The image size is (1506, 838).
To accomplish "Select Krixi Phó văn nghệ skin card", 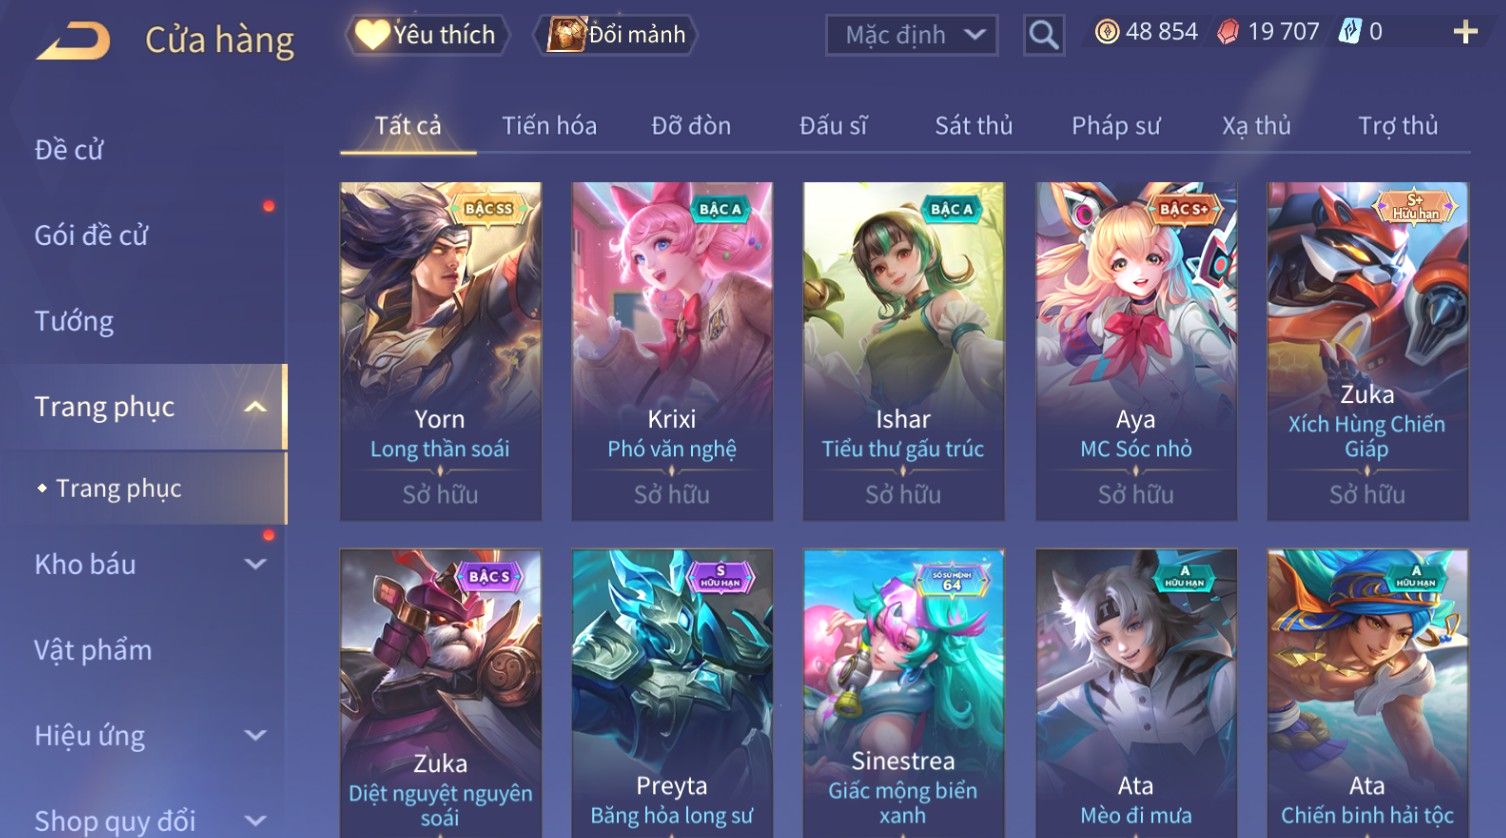I will coord(672,351).
